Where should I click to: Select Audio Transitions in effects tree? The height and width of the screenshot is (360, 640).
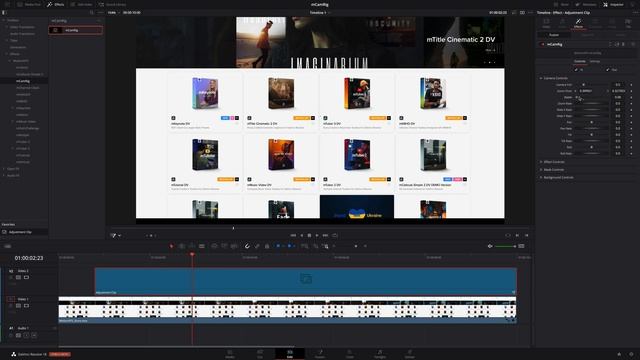[22, 34]
